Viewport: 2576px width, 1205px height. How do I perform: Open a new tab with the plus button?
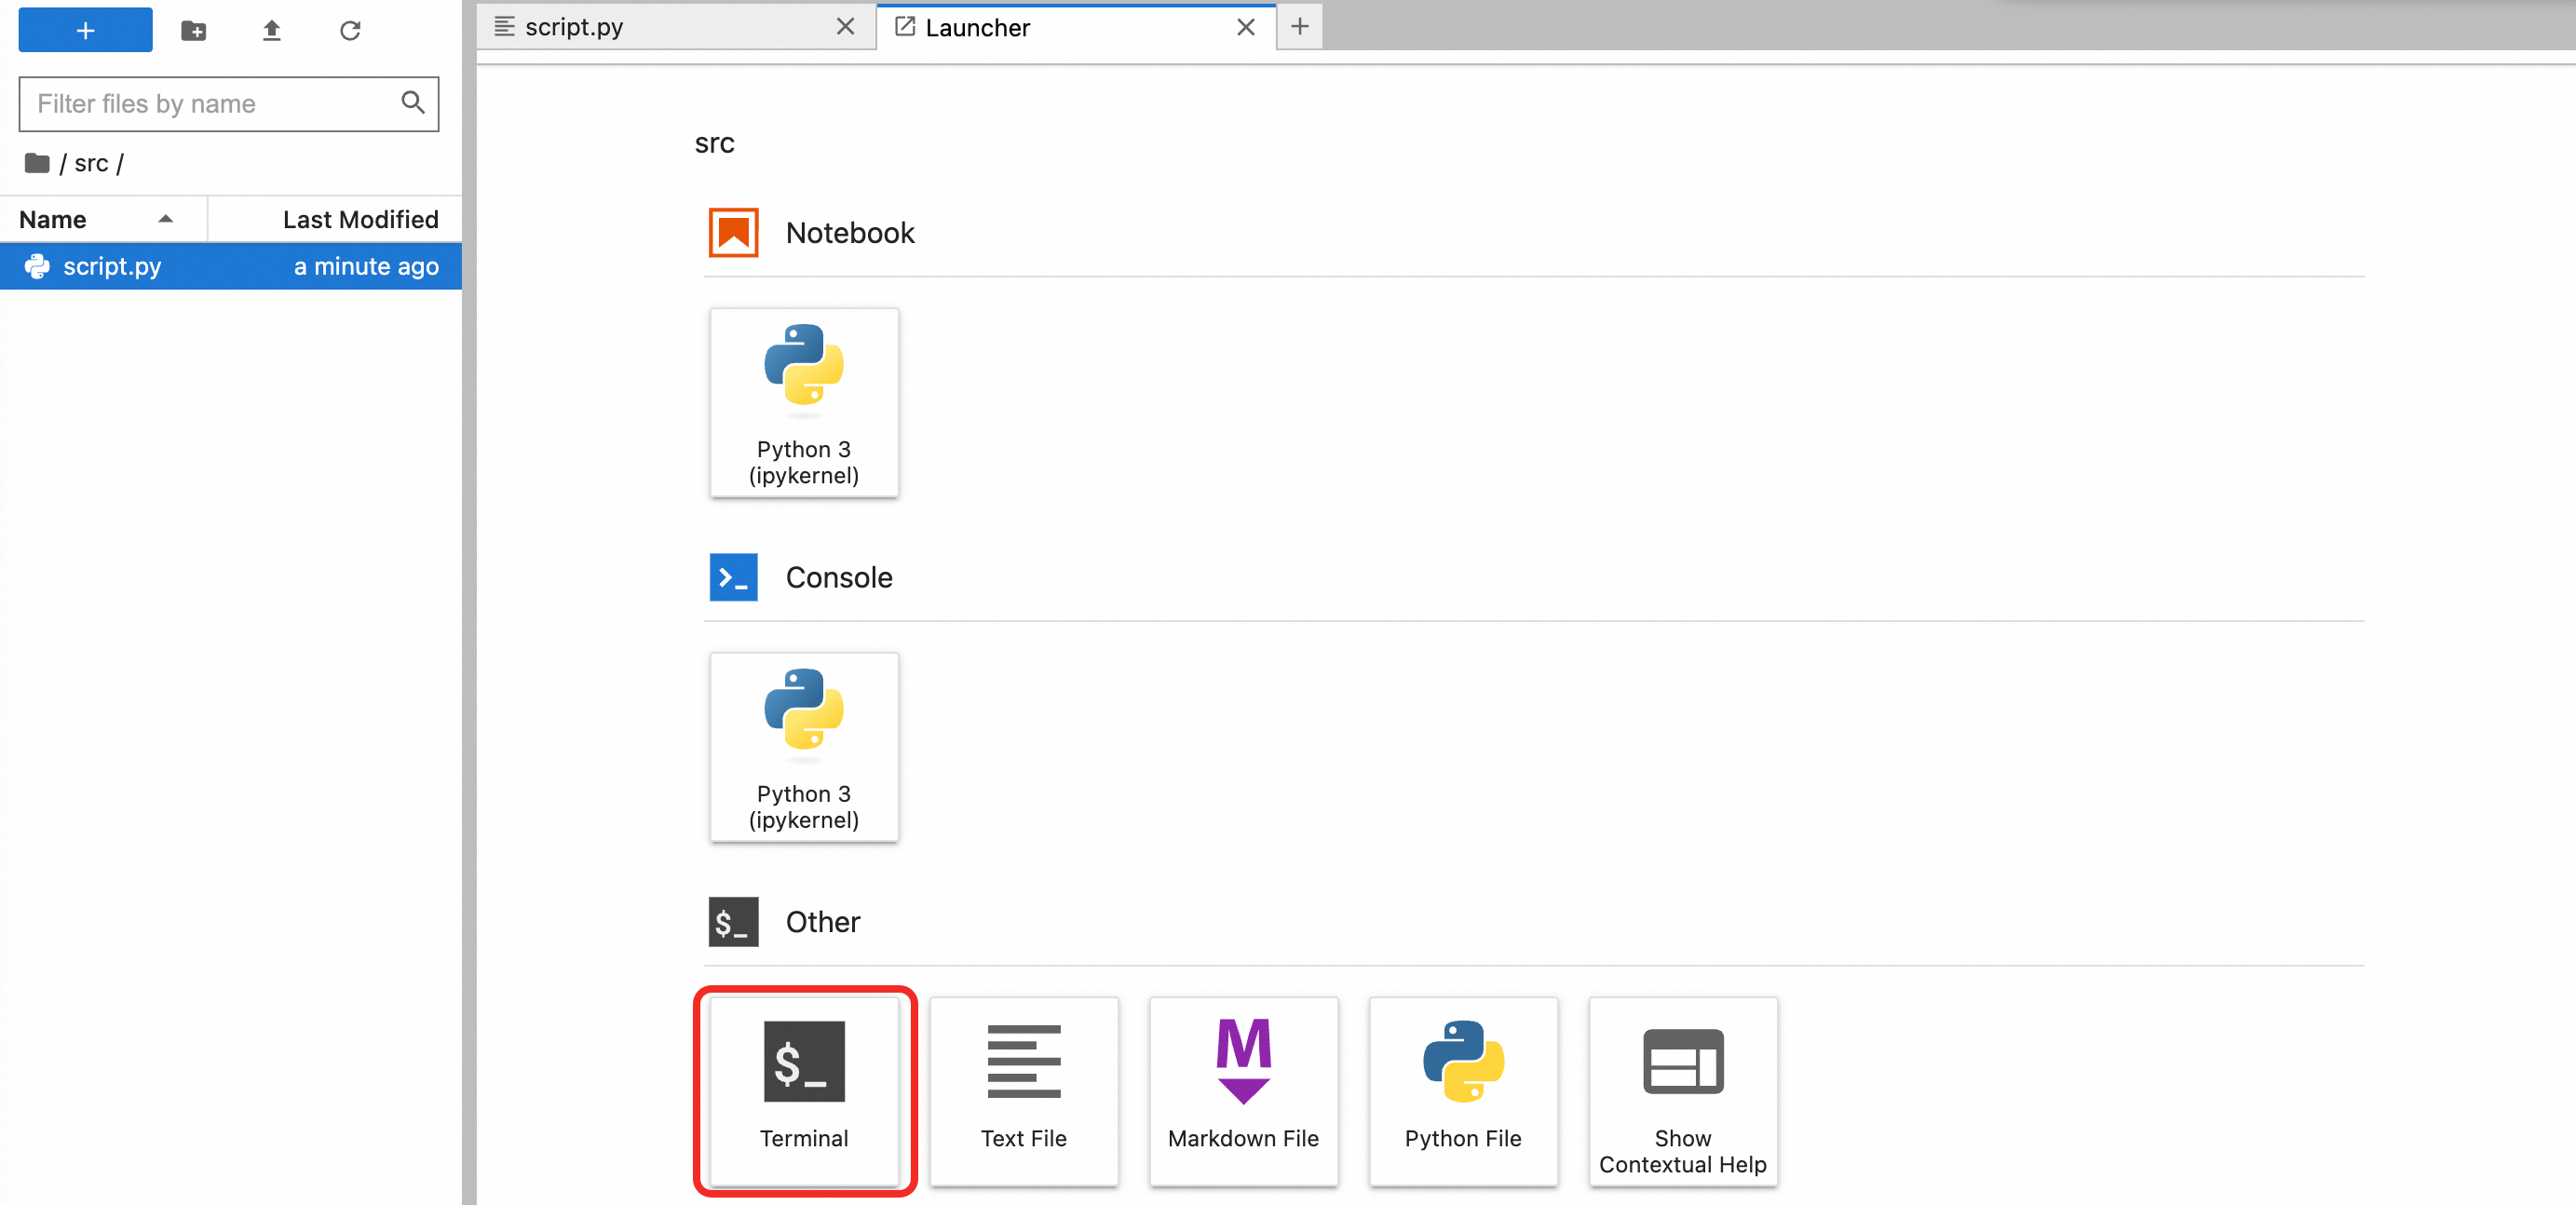point(1299,27)
